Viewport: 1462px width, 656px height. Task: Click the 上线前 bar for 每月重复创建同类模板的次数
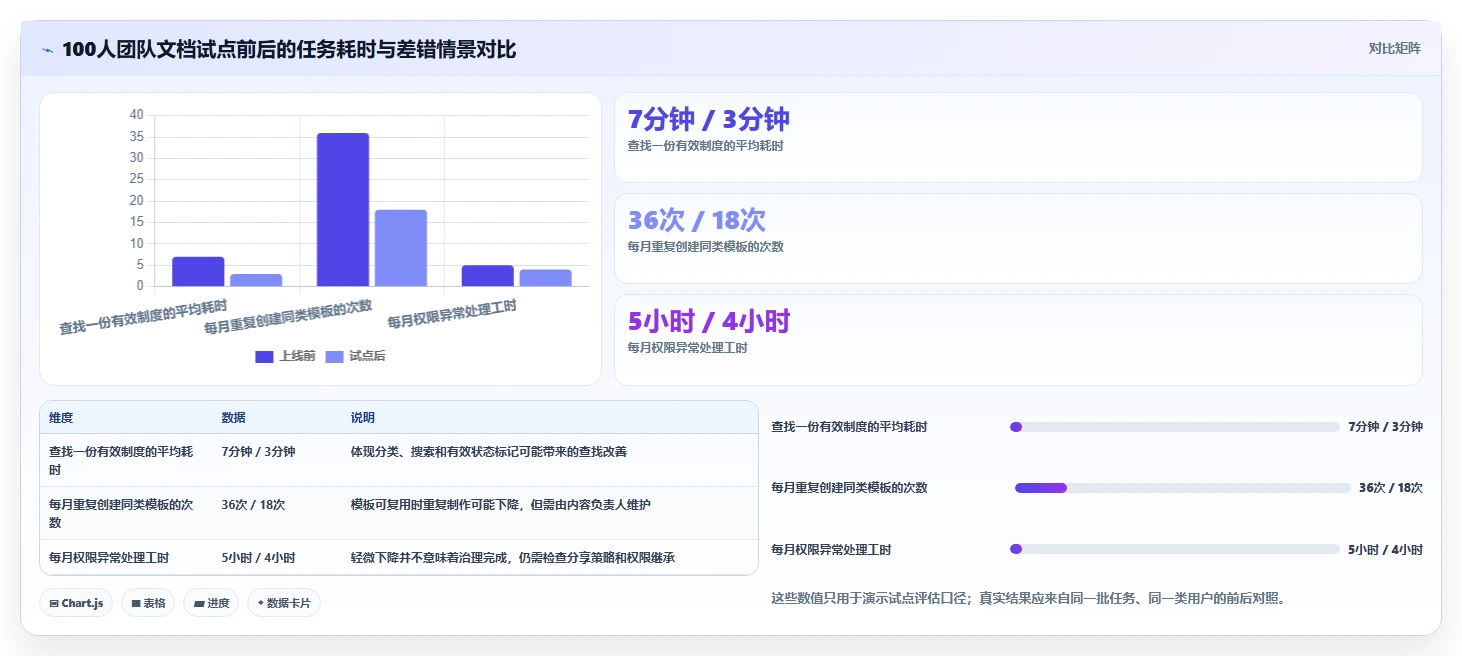[343, 210]
